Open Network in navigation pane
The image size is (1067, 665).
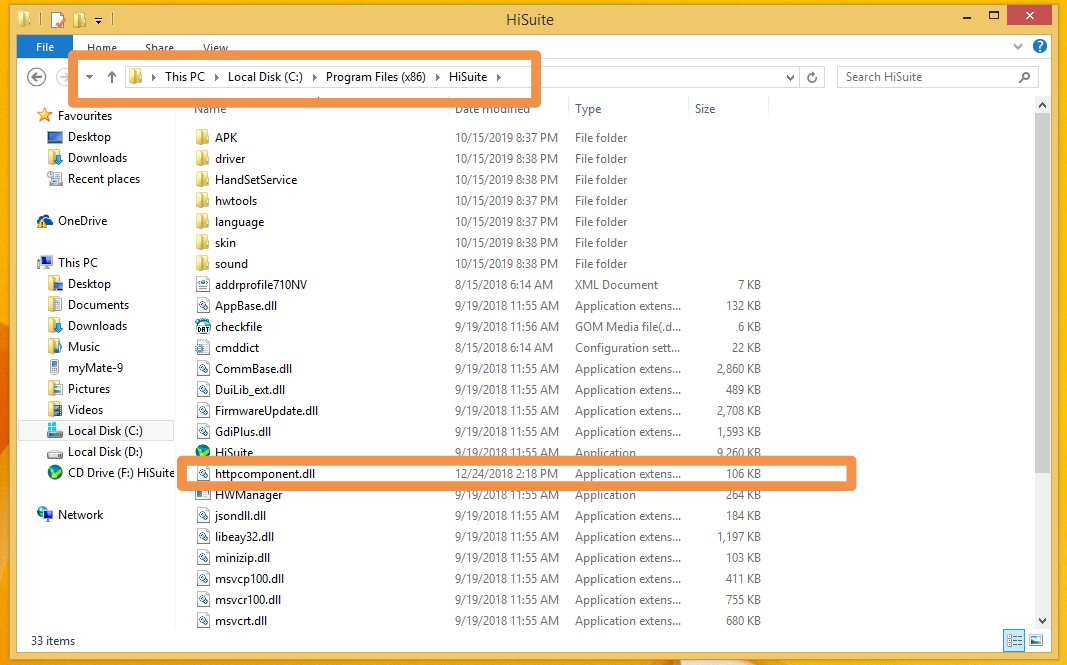click(x=80, y=515)
